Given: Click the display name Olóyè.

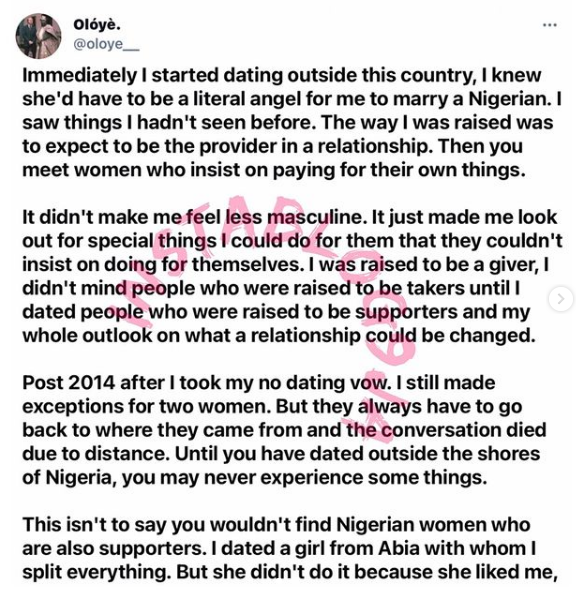Looking at the screenshot, I should tap(97, 25).
